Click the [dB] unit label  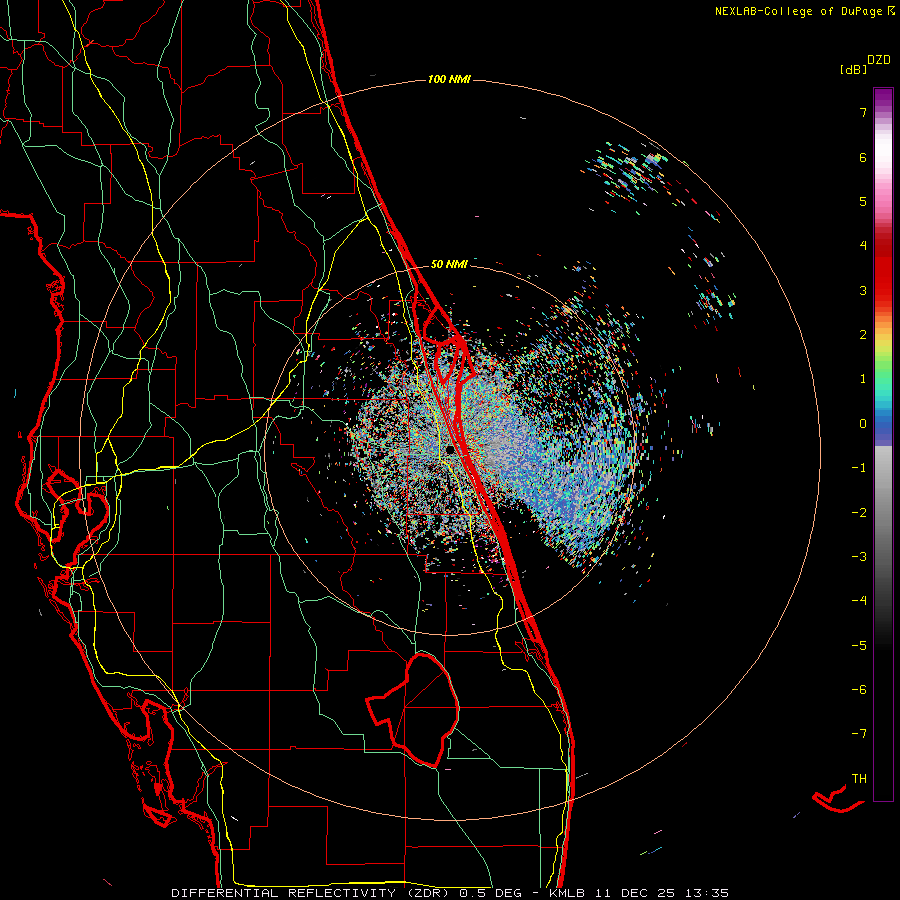854,70
